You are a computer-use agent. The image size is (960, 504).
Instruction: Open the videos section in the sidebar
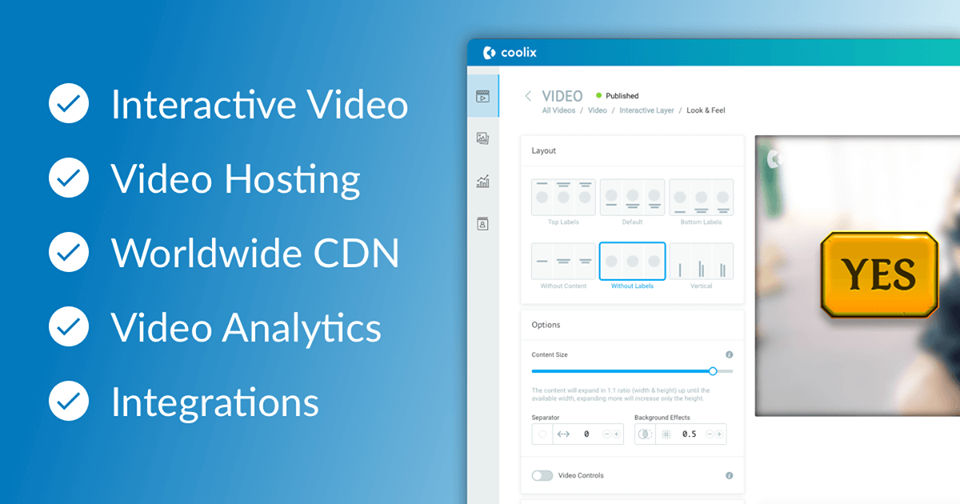(x=482, y=96)
